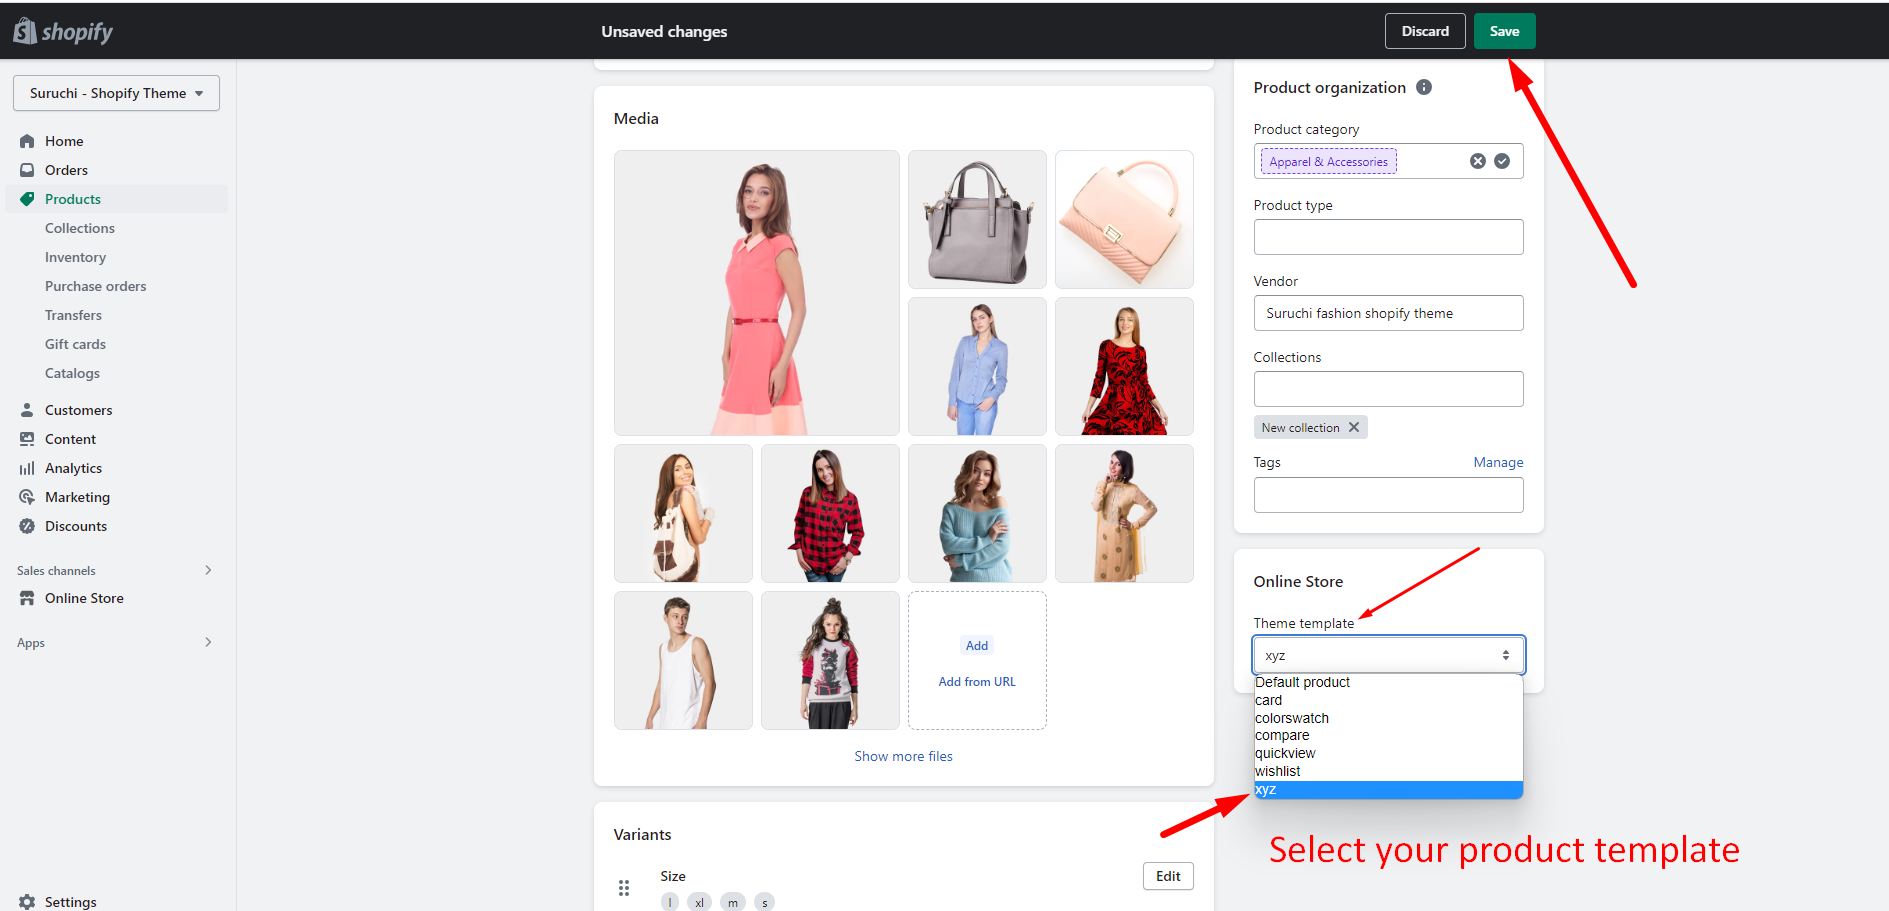The width and height of the screenshot is (1889, 911).
Task: Click the Shopify logo
Action: pyautogui.click(x=63, y=31)
